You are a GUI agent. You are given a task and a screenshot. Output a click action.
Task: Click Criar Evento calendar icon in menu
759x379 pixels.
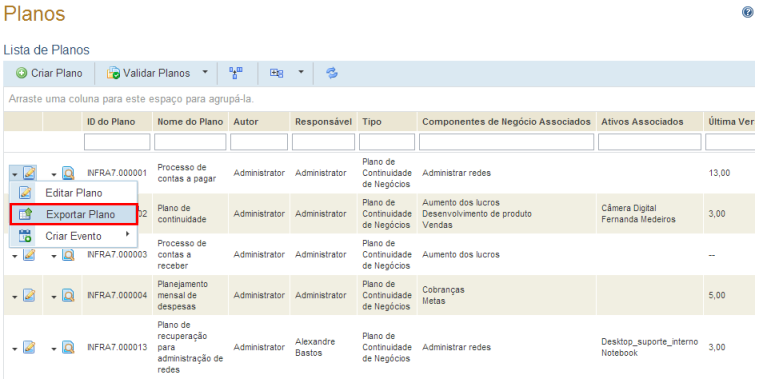[25, 236]
